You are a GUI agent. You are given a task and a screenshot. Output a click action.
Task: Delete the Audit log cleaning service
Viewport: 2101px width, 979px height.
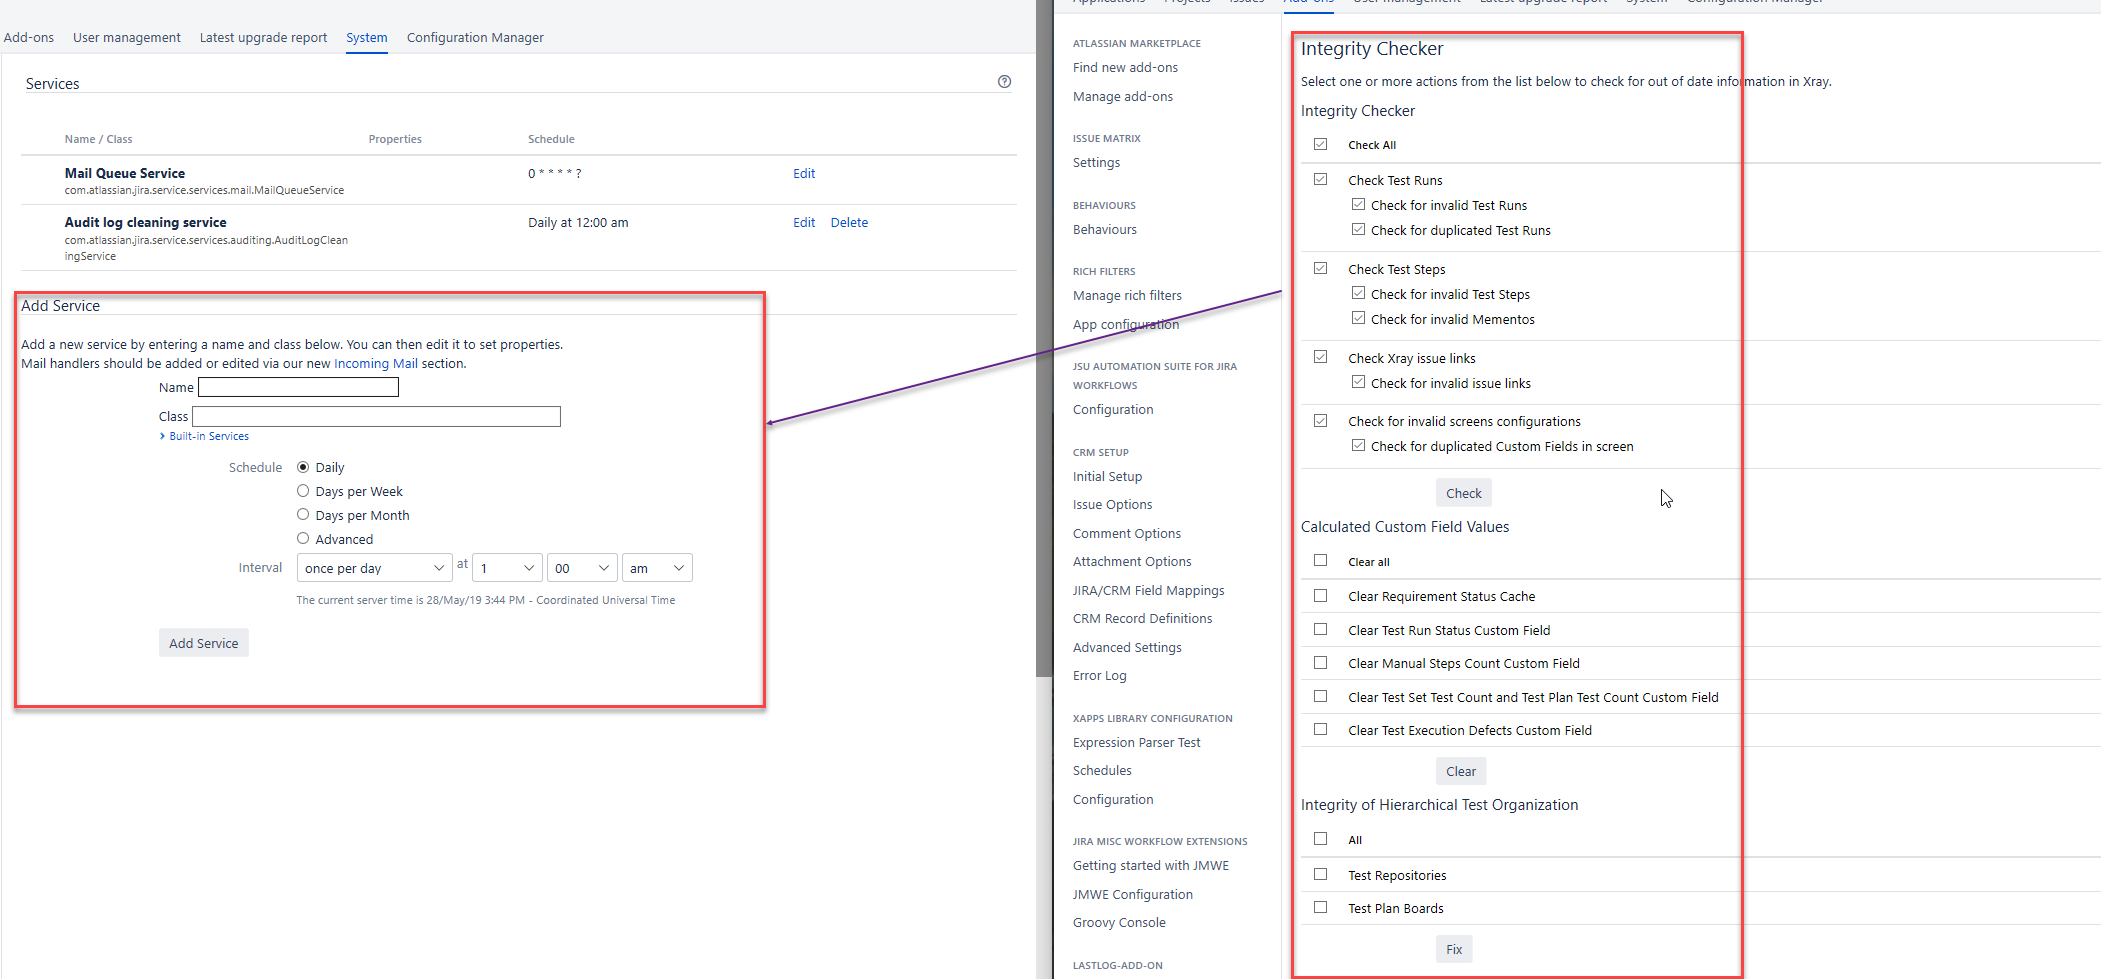click(849, 222)
